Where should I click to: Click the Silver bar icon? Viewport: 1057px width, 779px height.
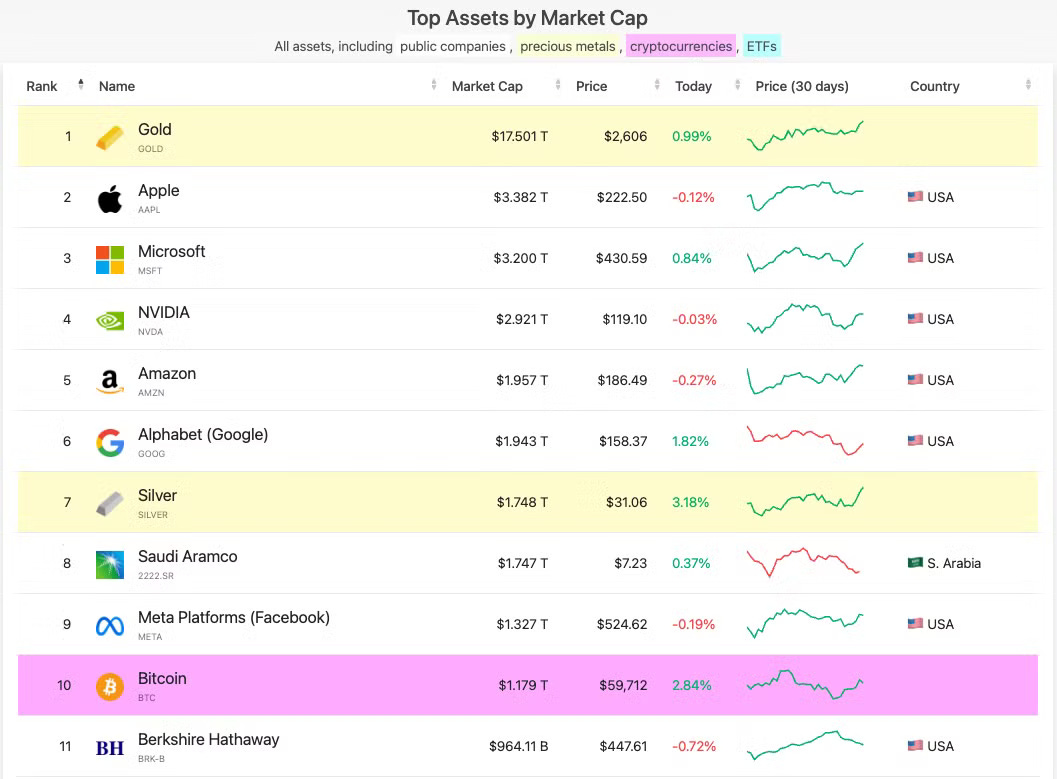110,503
